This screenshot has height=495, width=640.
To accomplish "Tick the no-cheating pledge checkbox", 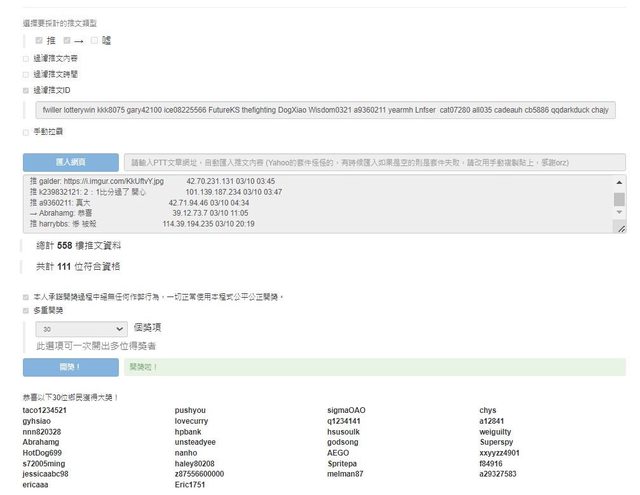I will tap(26, 297).
